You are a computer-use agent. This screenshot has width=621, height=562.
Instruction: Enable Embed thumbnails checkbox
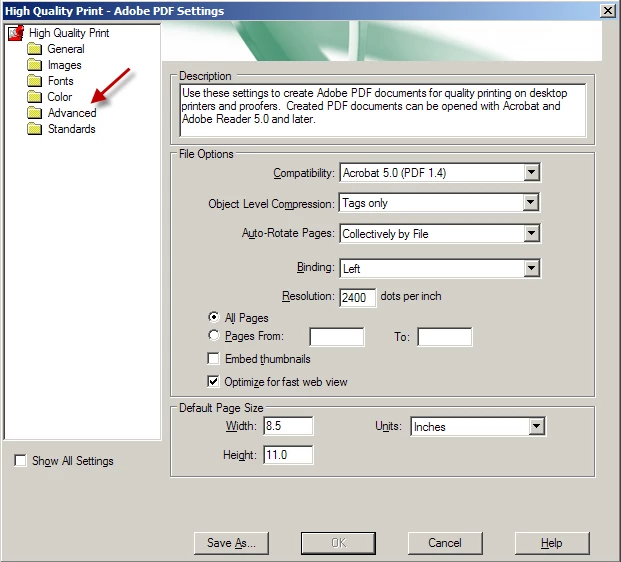[213, 359]
